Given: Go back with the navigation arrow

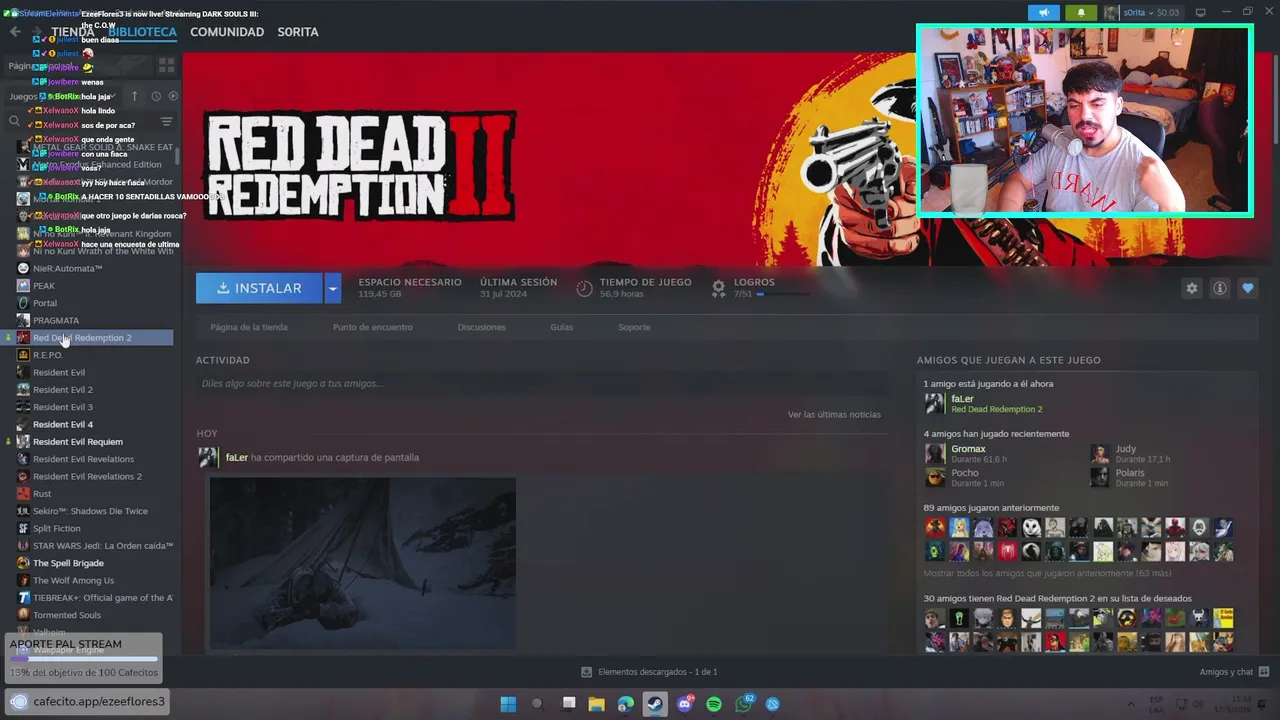Looking at the screenshot, I should point(15,32).
